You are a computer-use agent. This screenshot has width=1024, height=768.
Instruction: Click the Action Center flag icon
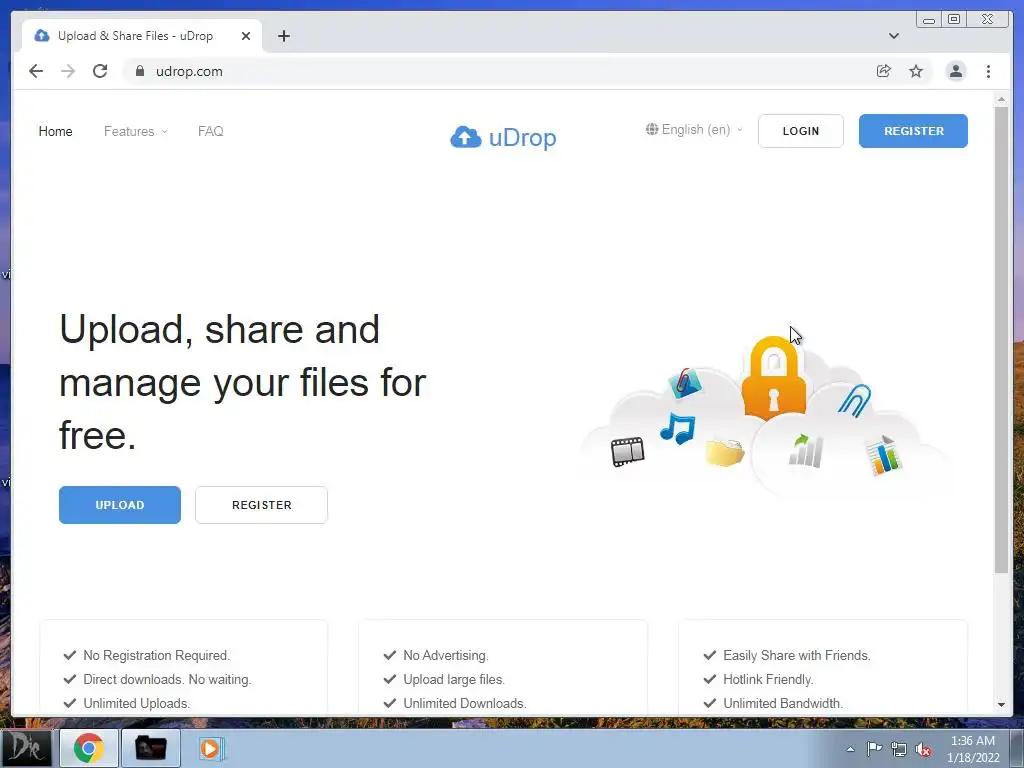click(874, 749)
